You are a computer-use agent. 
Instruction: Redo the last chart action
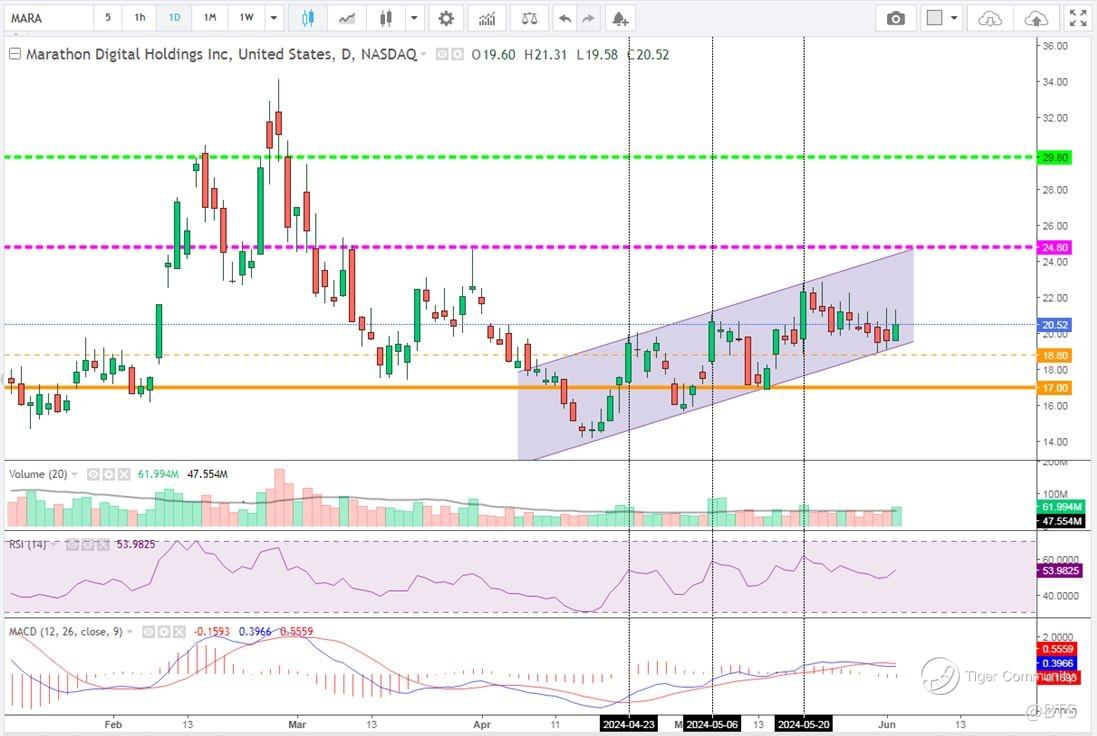click(x=588, y=18)
